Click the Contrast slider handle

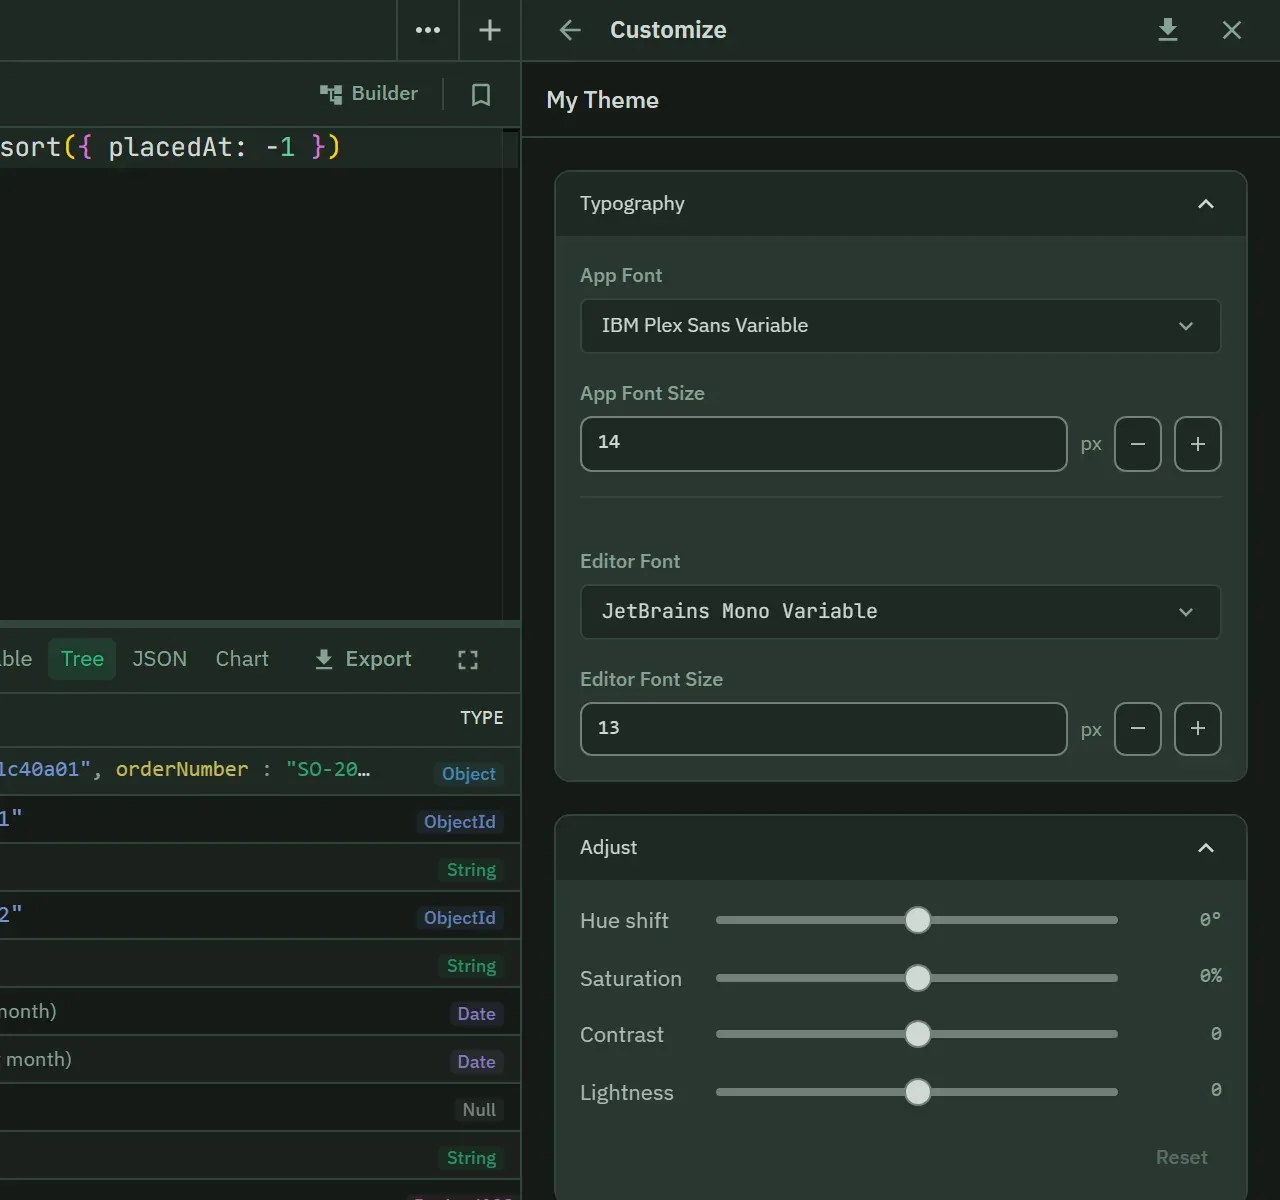pyautogui.click(x=917, y=1034)
